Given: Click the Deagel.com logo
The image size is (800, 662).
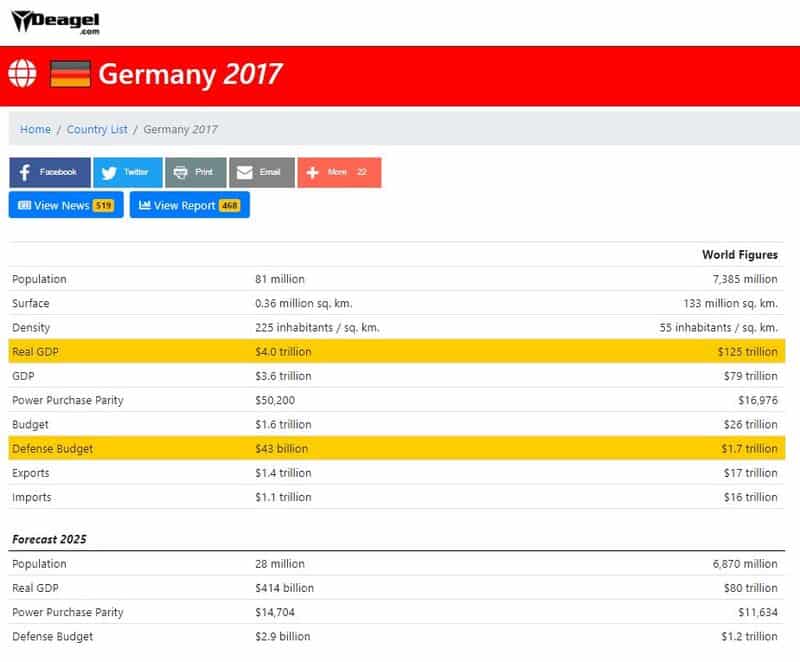Looking at the screenshot, I should [x=55, y=21].
